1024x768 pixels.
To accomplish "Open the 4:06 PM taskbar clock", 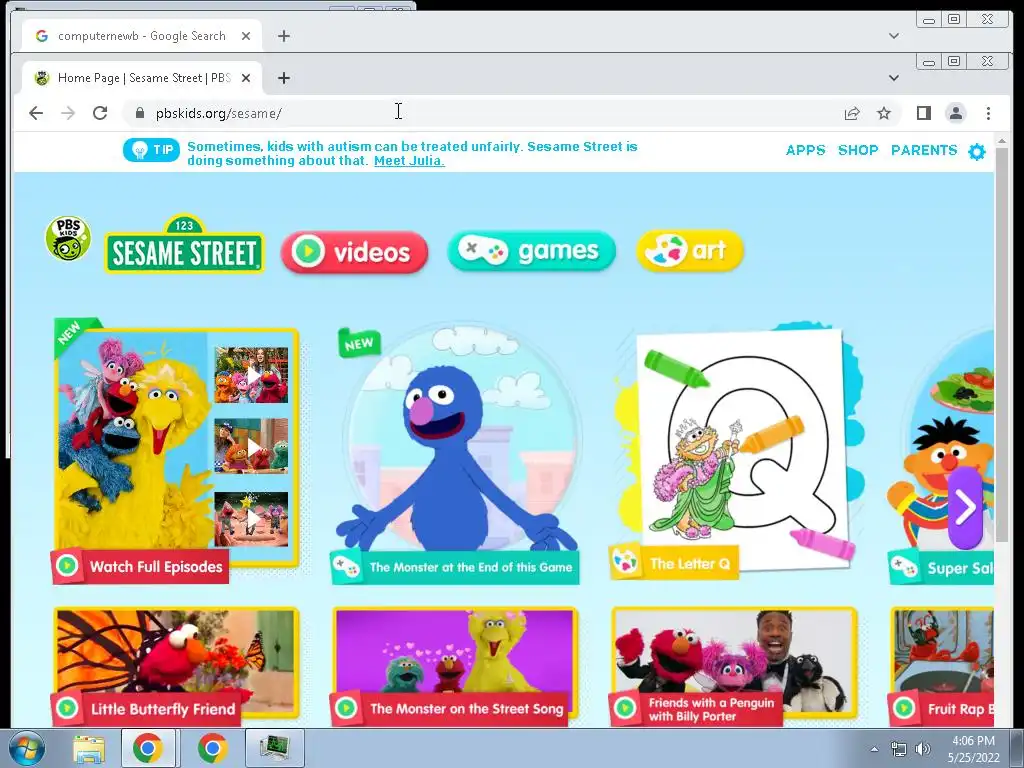I will [x=973, y=749].
